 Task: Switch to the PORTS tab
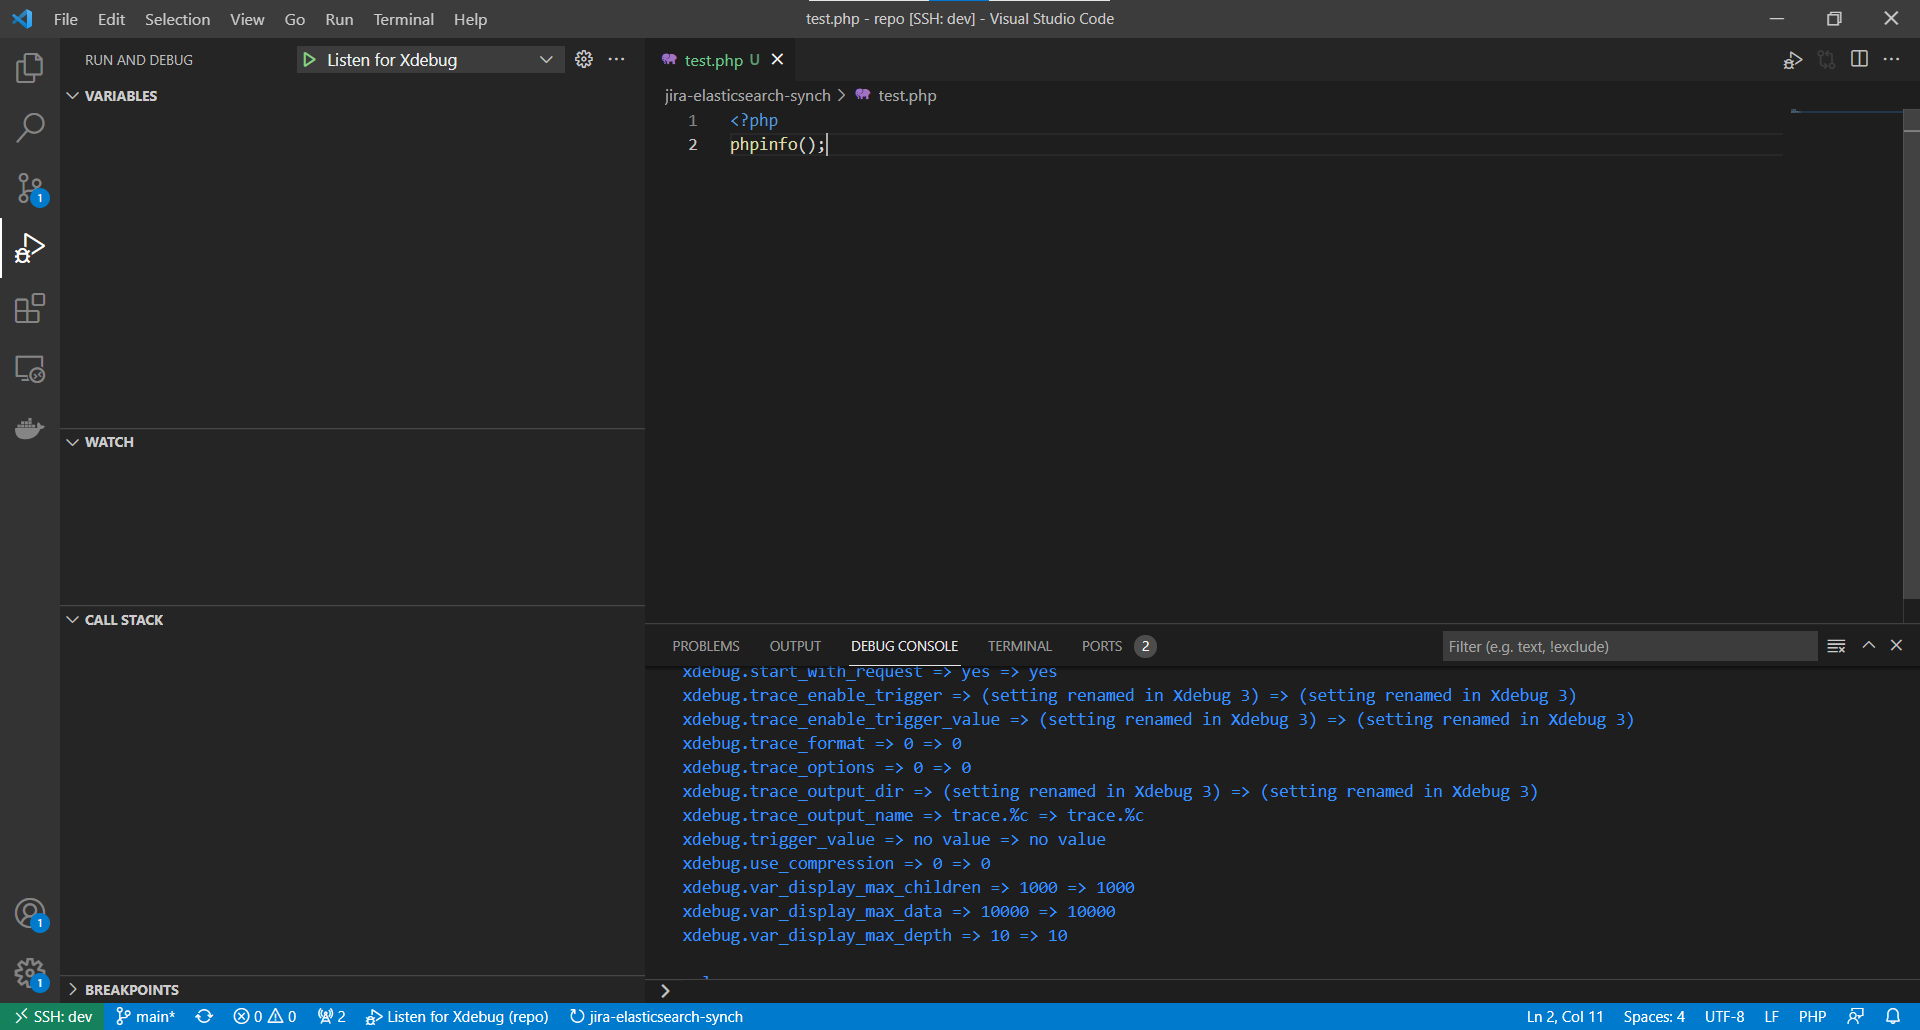click(1118, 646)
